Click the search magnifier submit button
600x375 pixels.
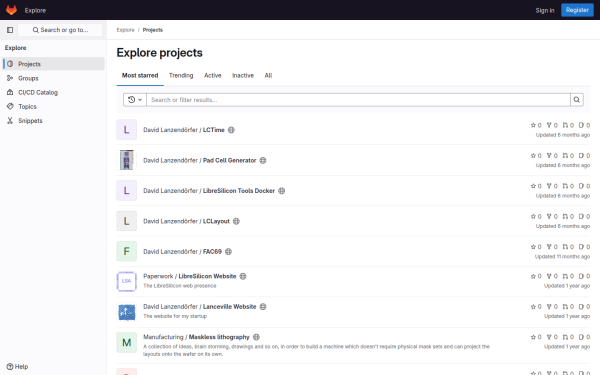click(x=577, y=100)
